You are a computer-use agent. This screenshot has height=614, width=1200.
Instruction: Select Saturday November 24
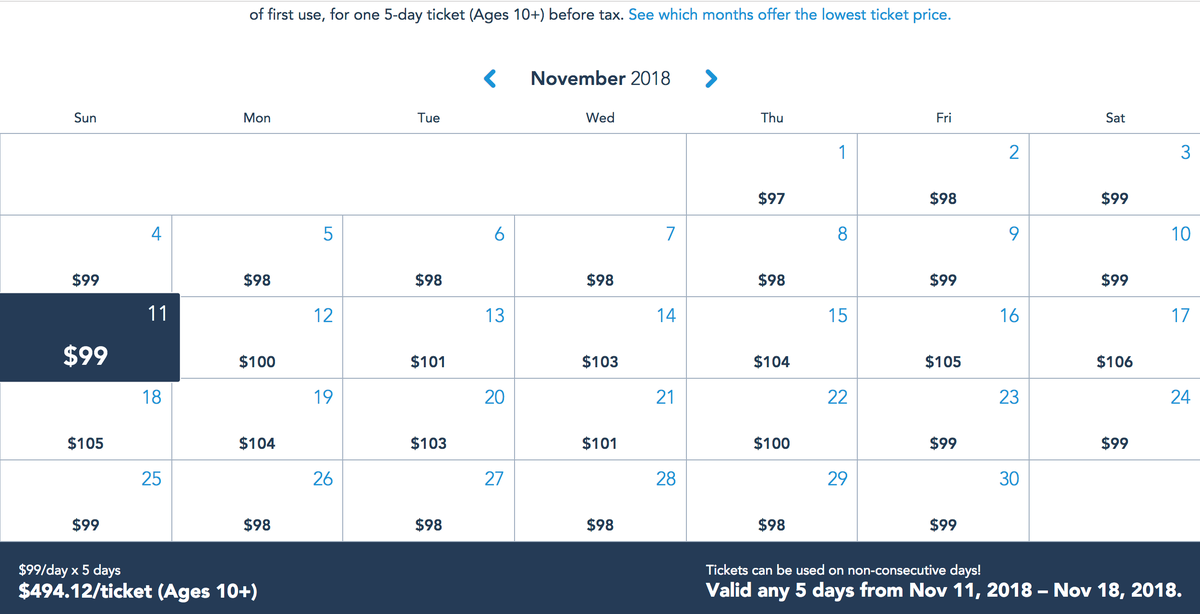click(x=1115, y=420)
